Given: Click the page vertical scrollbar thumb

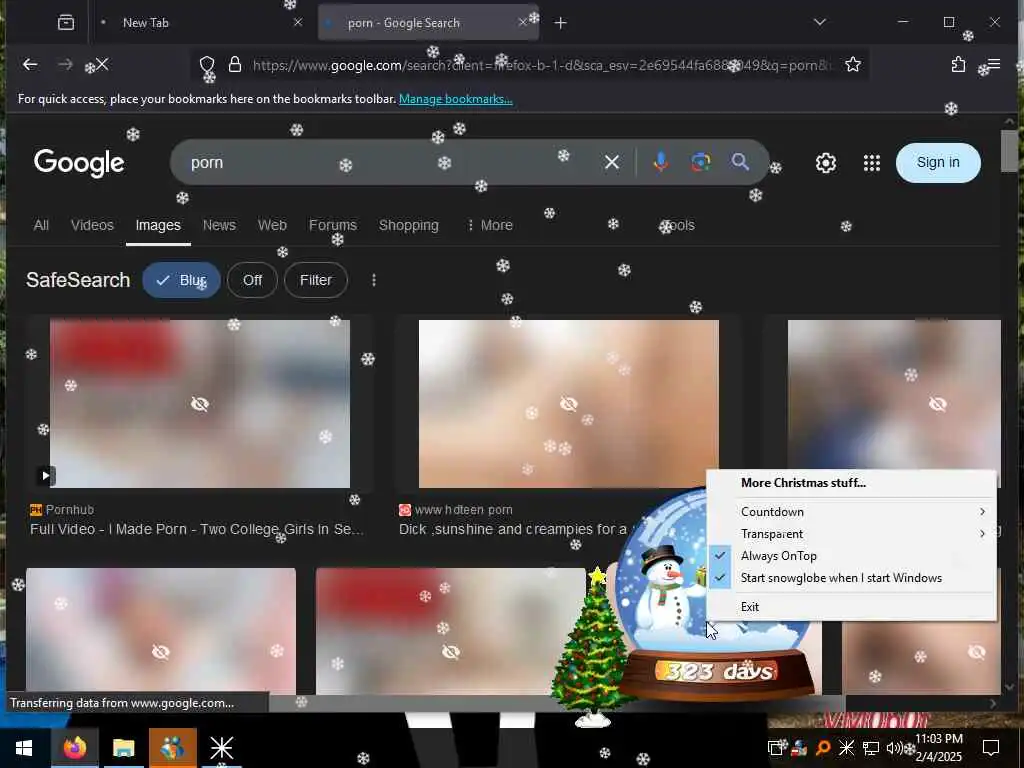Looking at the screenshot, I should click(1010, 151).
